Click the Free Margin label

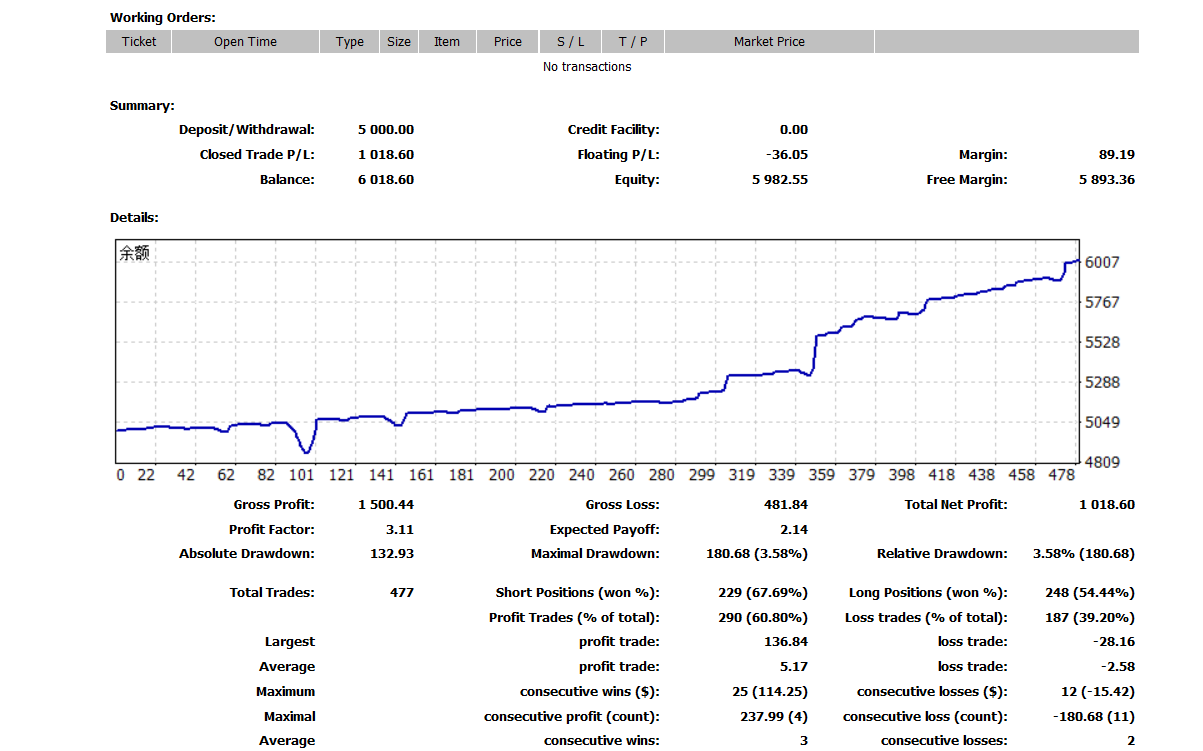(967, 179)
